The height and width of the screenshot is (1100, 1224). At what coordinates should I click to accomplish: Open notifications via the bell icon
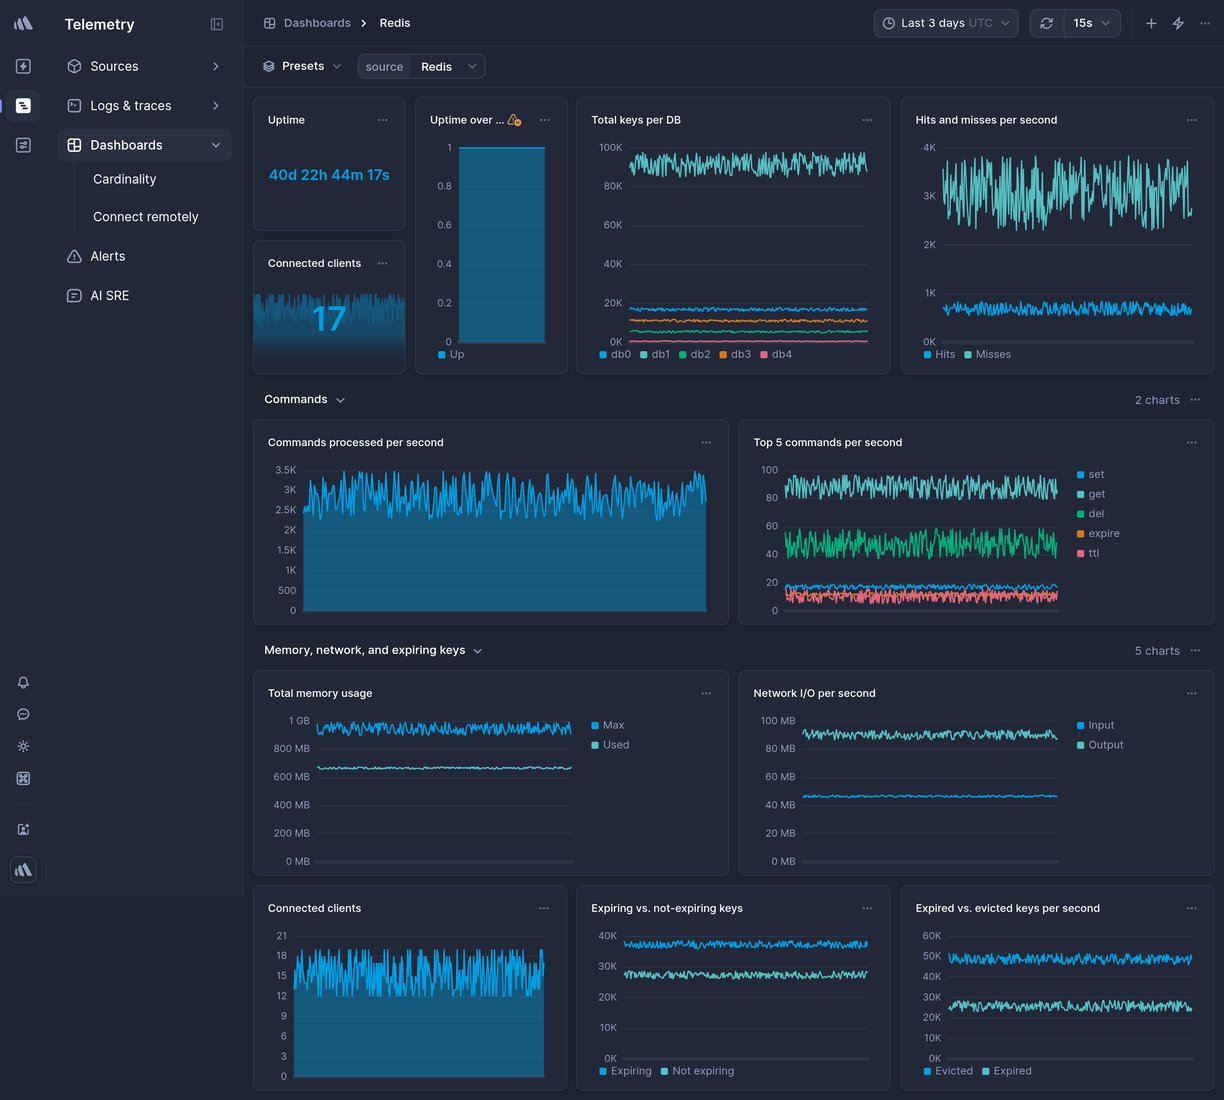(x=23, y=682)
